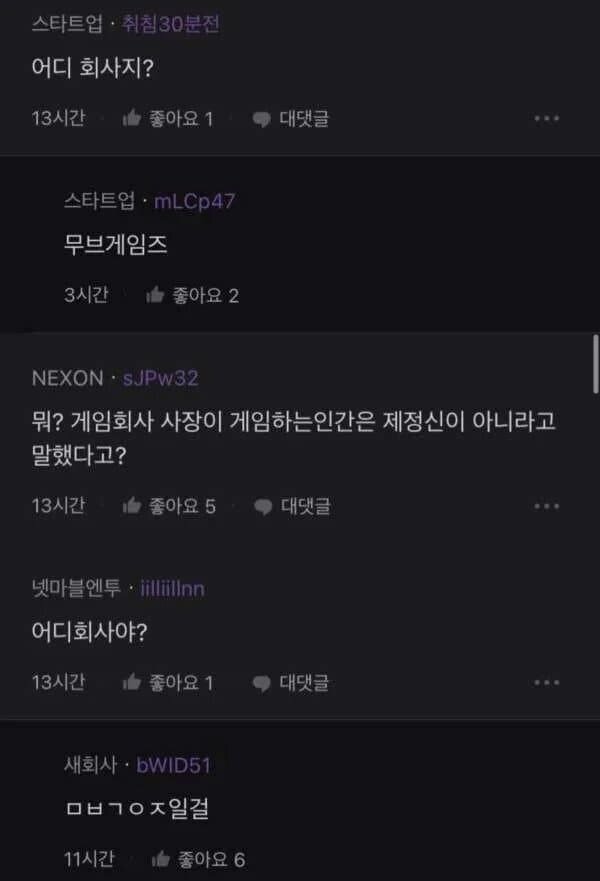Open iilliillnn's username link
Viewport: 600px width, 881px height.
pyautogui.click(x=173, y=589)
